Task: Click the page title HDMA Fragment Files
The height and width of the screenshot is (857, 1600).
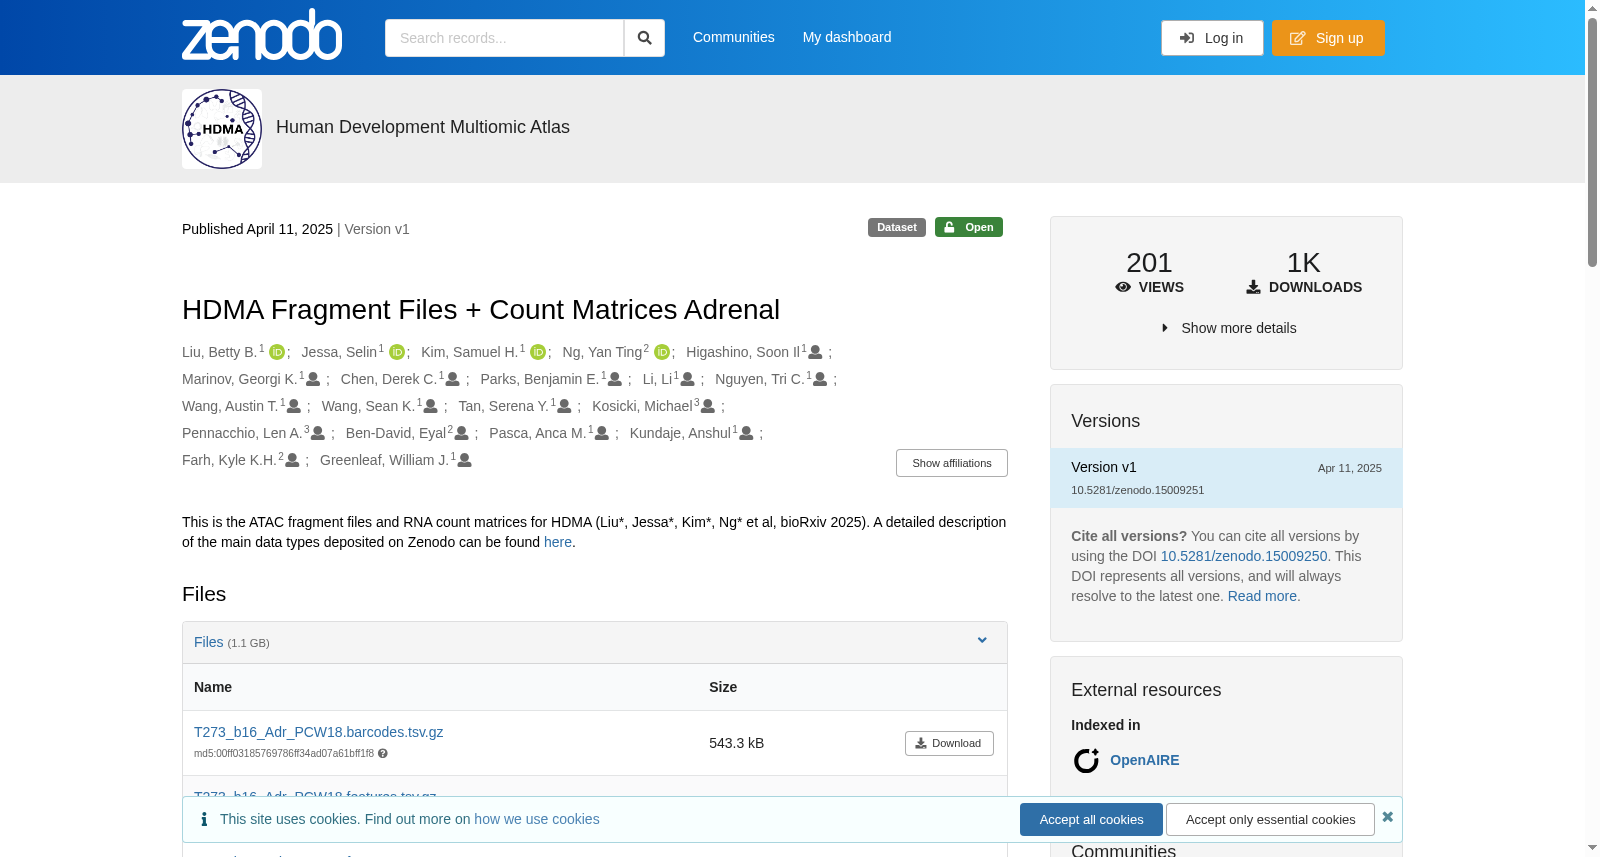Action: coord(481,310)
